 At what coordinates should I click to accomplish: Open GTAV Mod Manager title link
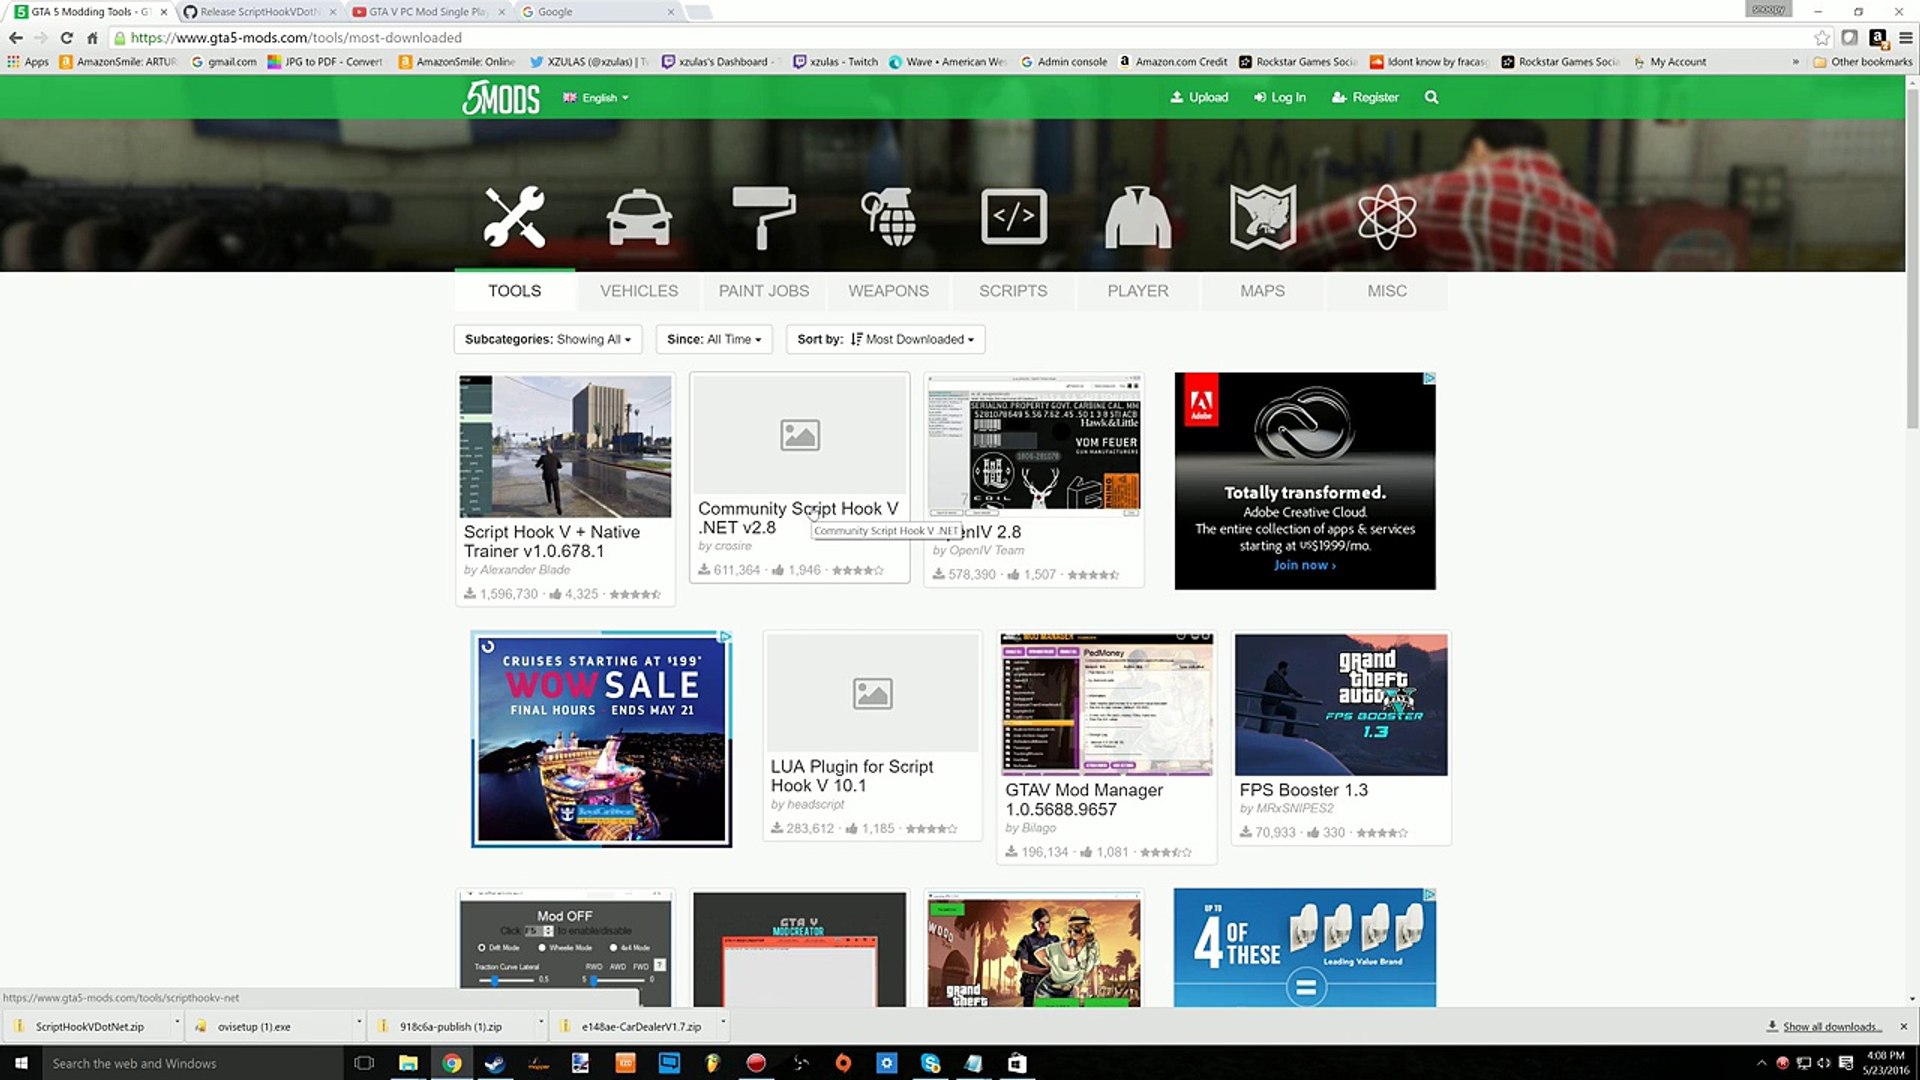click(x=1084, y=799)
